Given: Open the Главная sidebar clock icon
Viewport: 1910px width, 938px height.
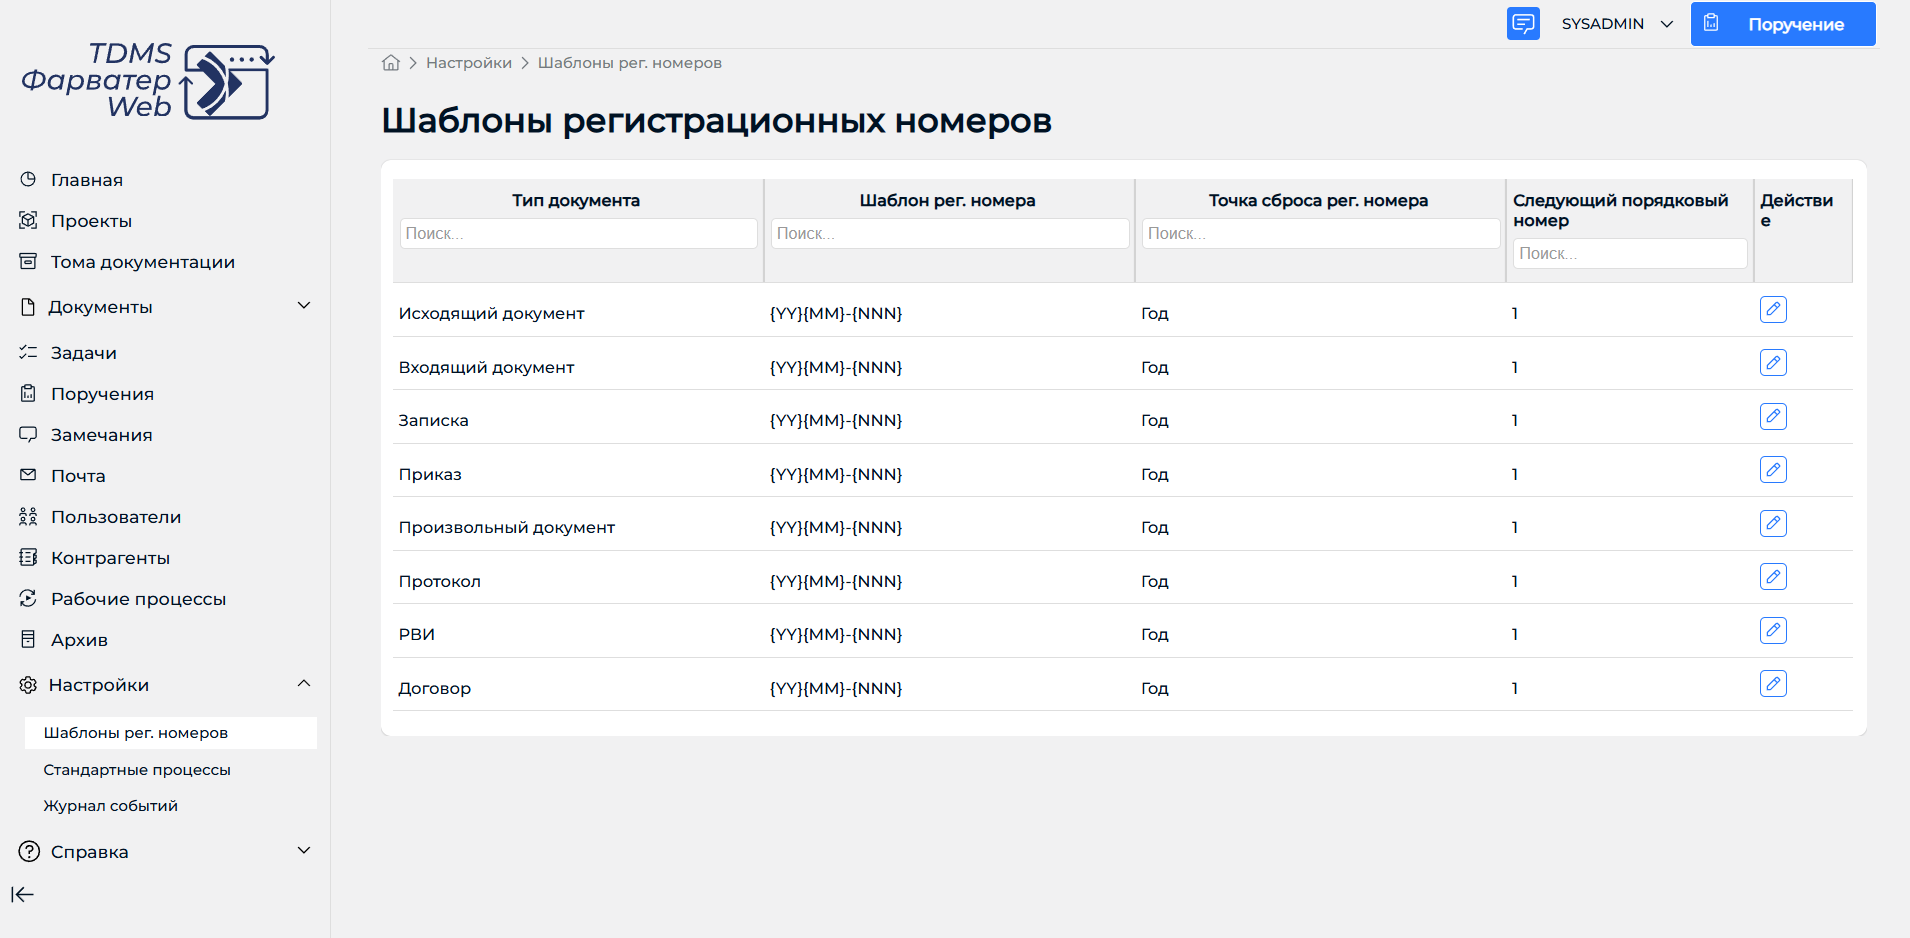Looking at the screenshot, I should (28, 179).
